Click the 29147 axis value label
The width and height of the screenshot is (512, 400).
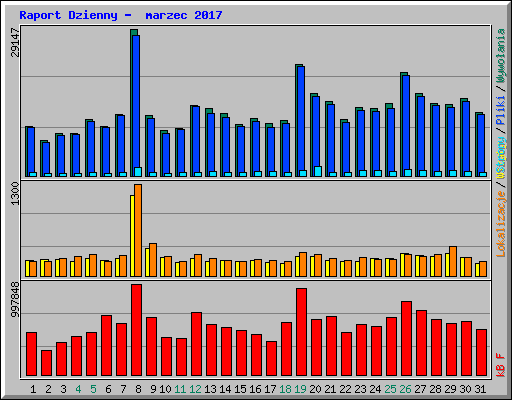pos(15,42)
